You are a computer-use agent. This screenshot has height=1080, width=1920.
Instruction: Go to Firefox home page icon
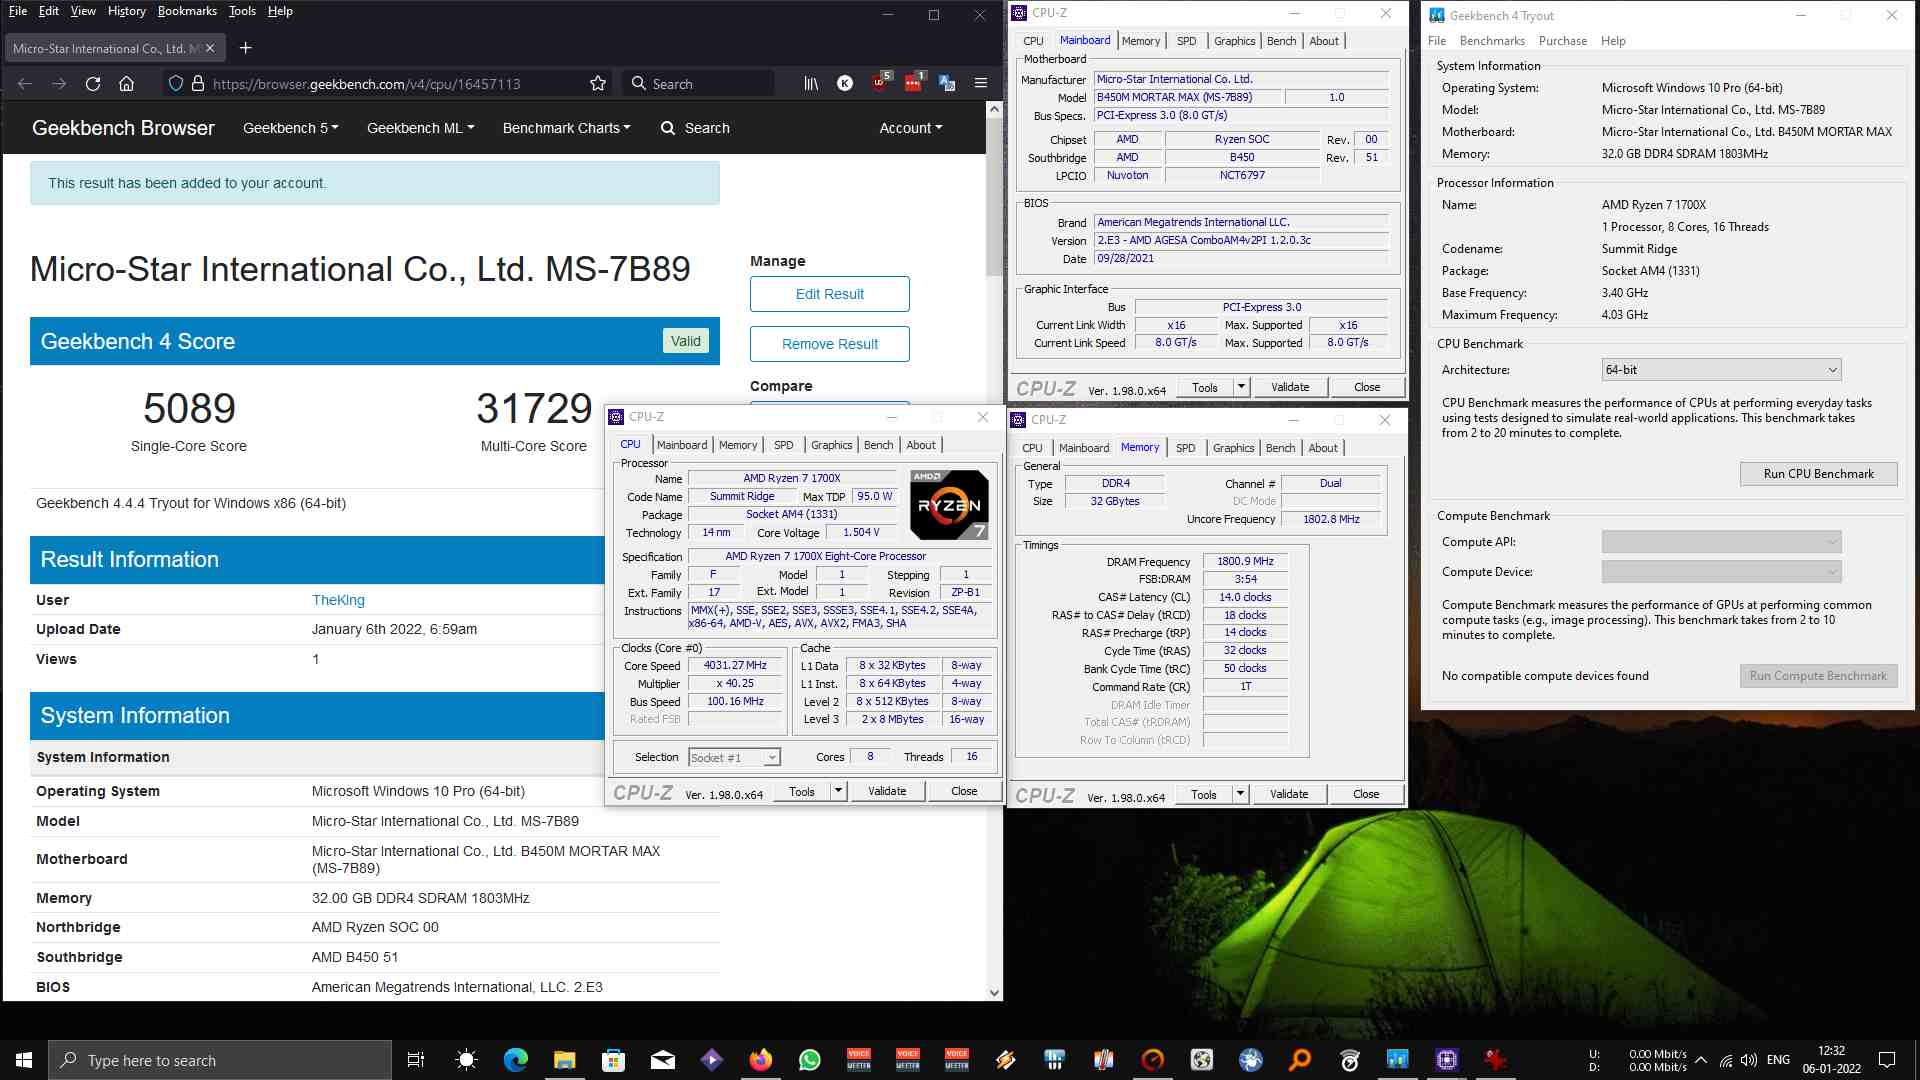126,84
